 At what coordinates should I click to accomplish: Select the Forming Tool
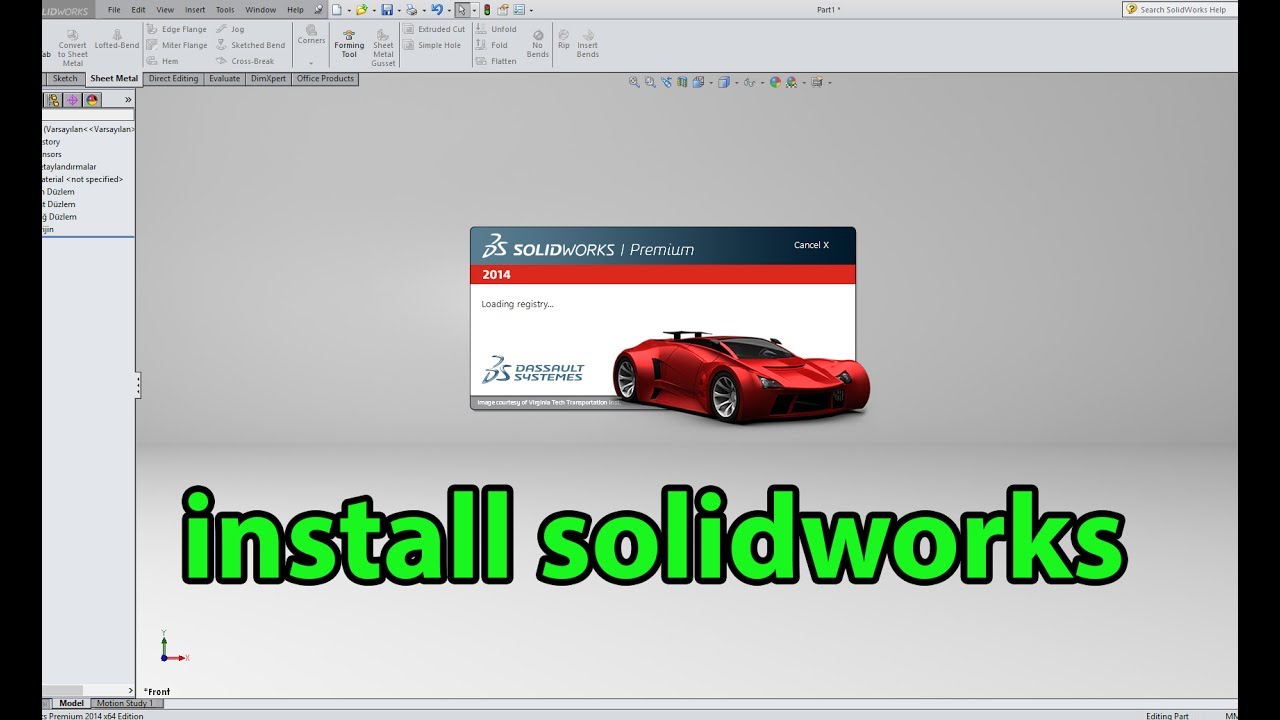pyautogui.click(x=349, y=44)
